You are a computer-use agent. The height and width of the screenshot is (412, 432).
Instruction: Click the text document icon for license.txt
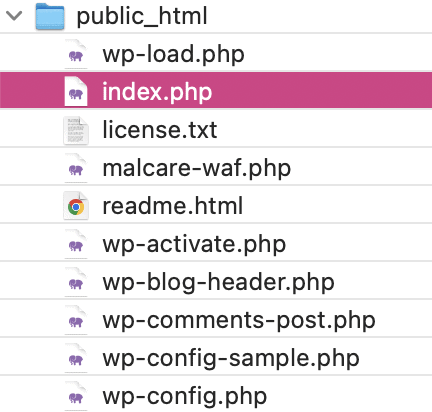pyautogui.click(x=76, y=130)
